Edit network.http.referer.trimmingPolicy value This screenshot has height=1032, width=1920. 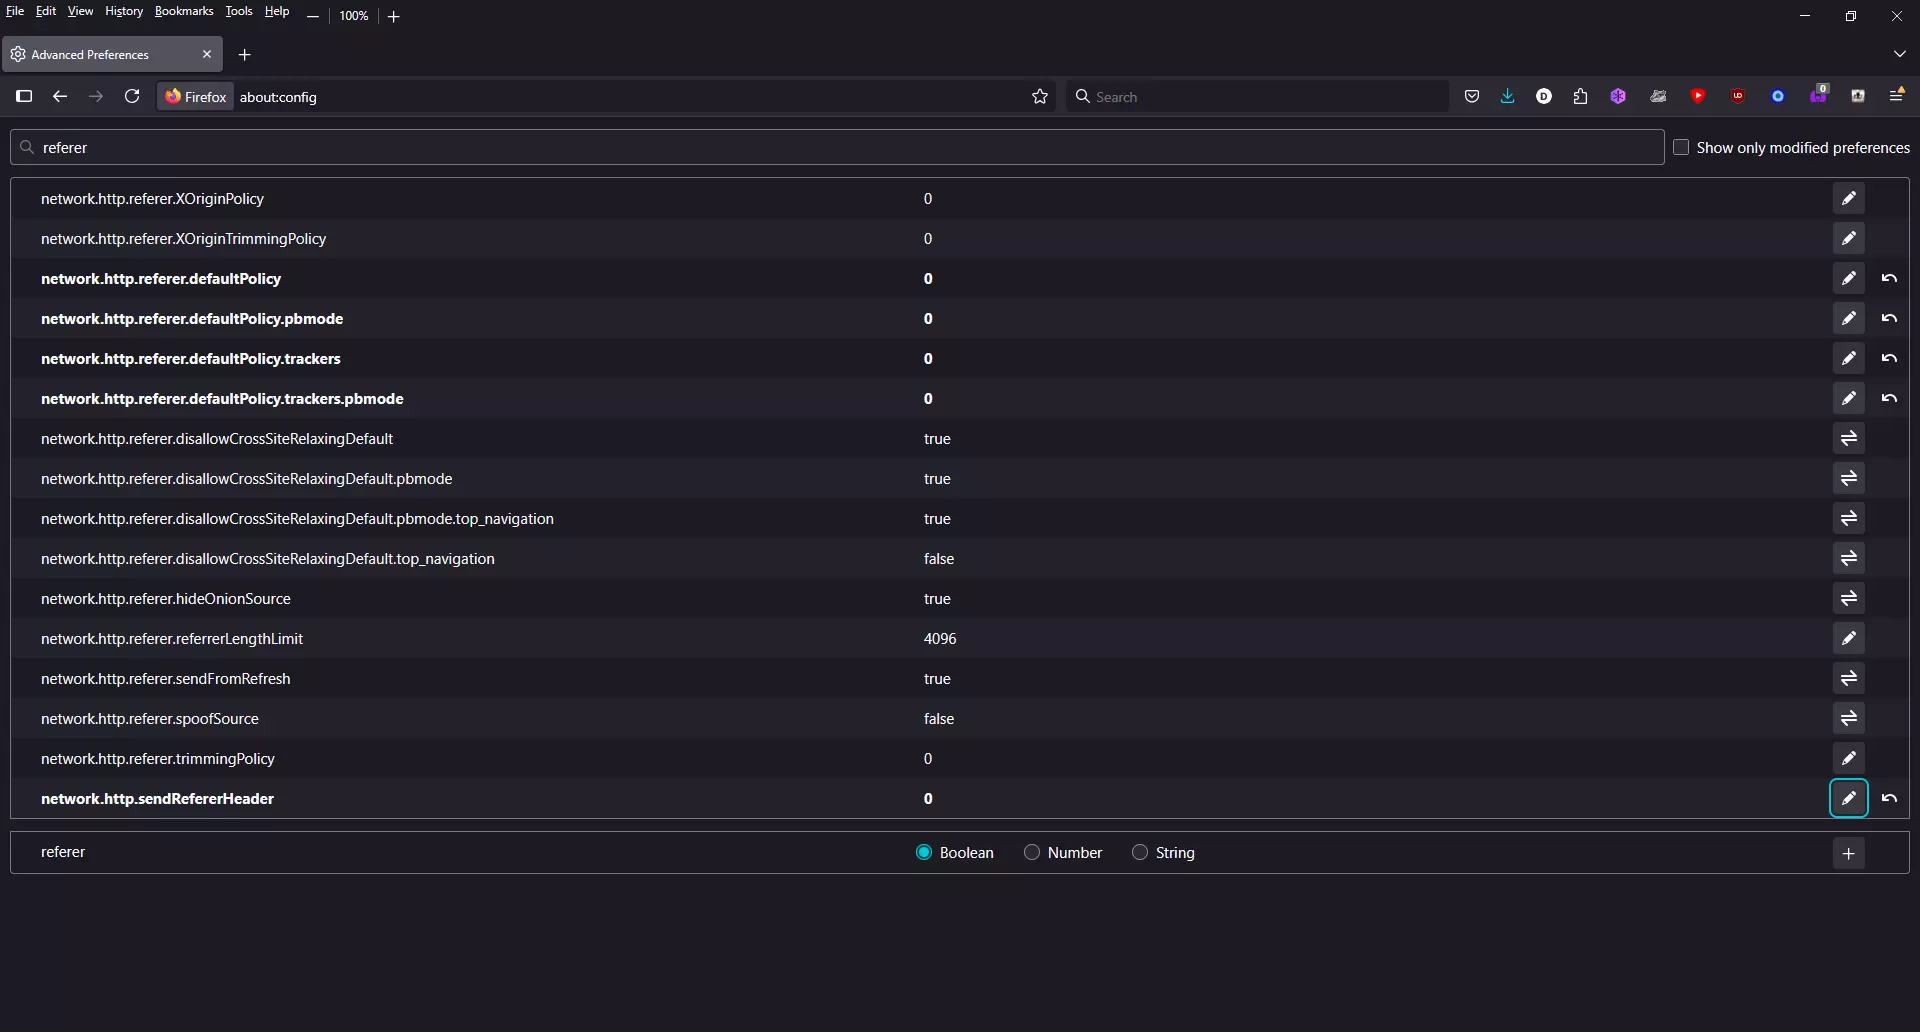click(1848, 758)
